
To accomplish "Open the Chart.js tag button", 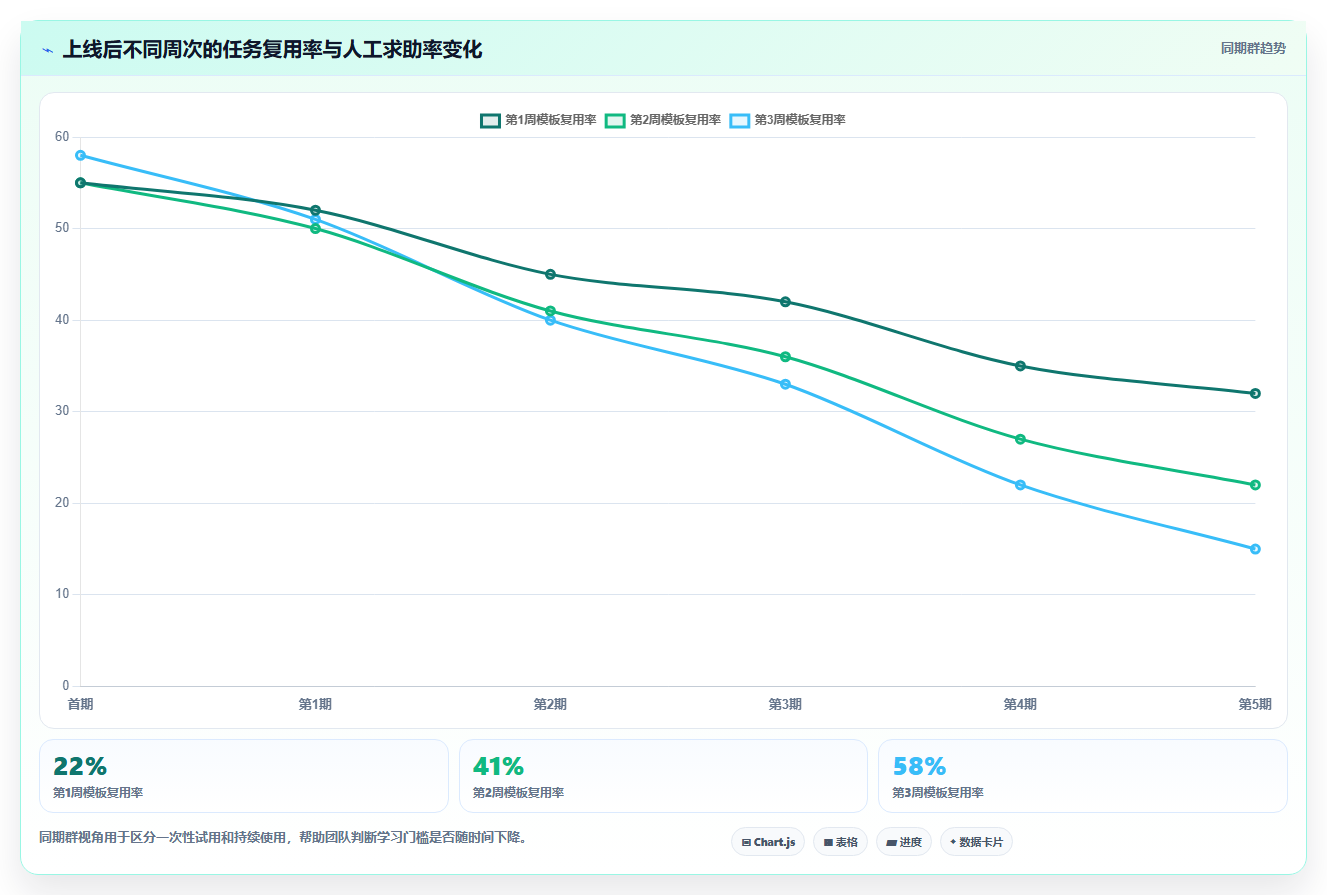I will point(768,842).
